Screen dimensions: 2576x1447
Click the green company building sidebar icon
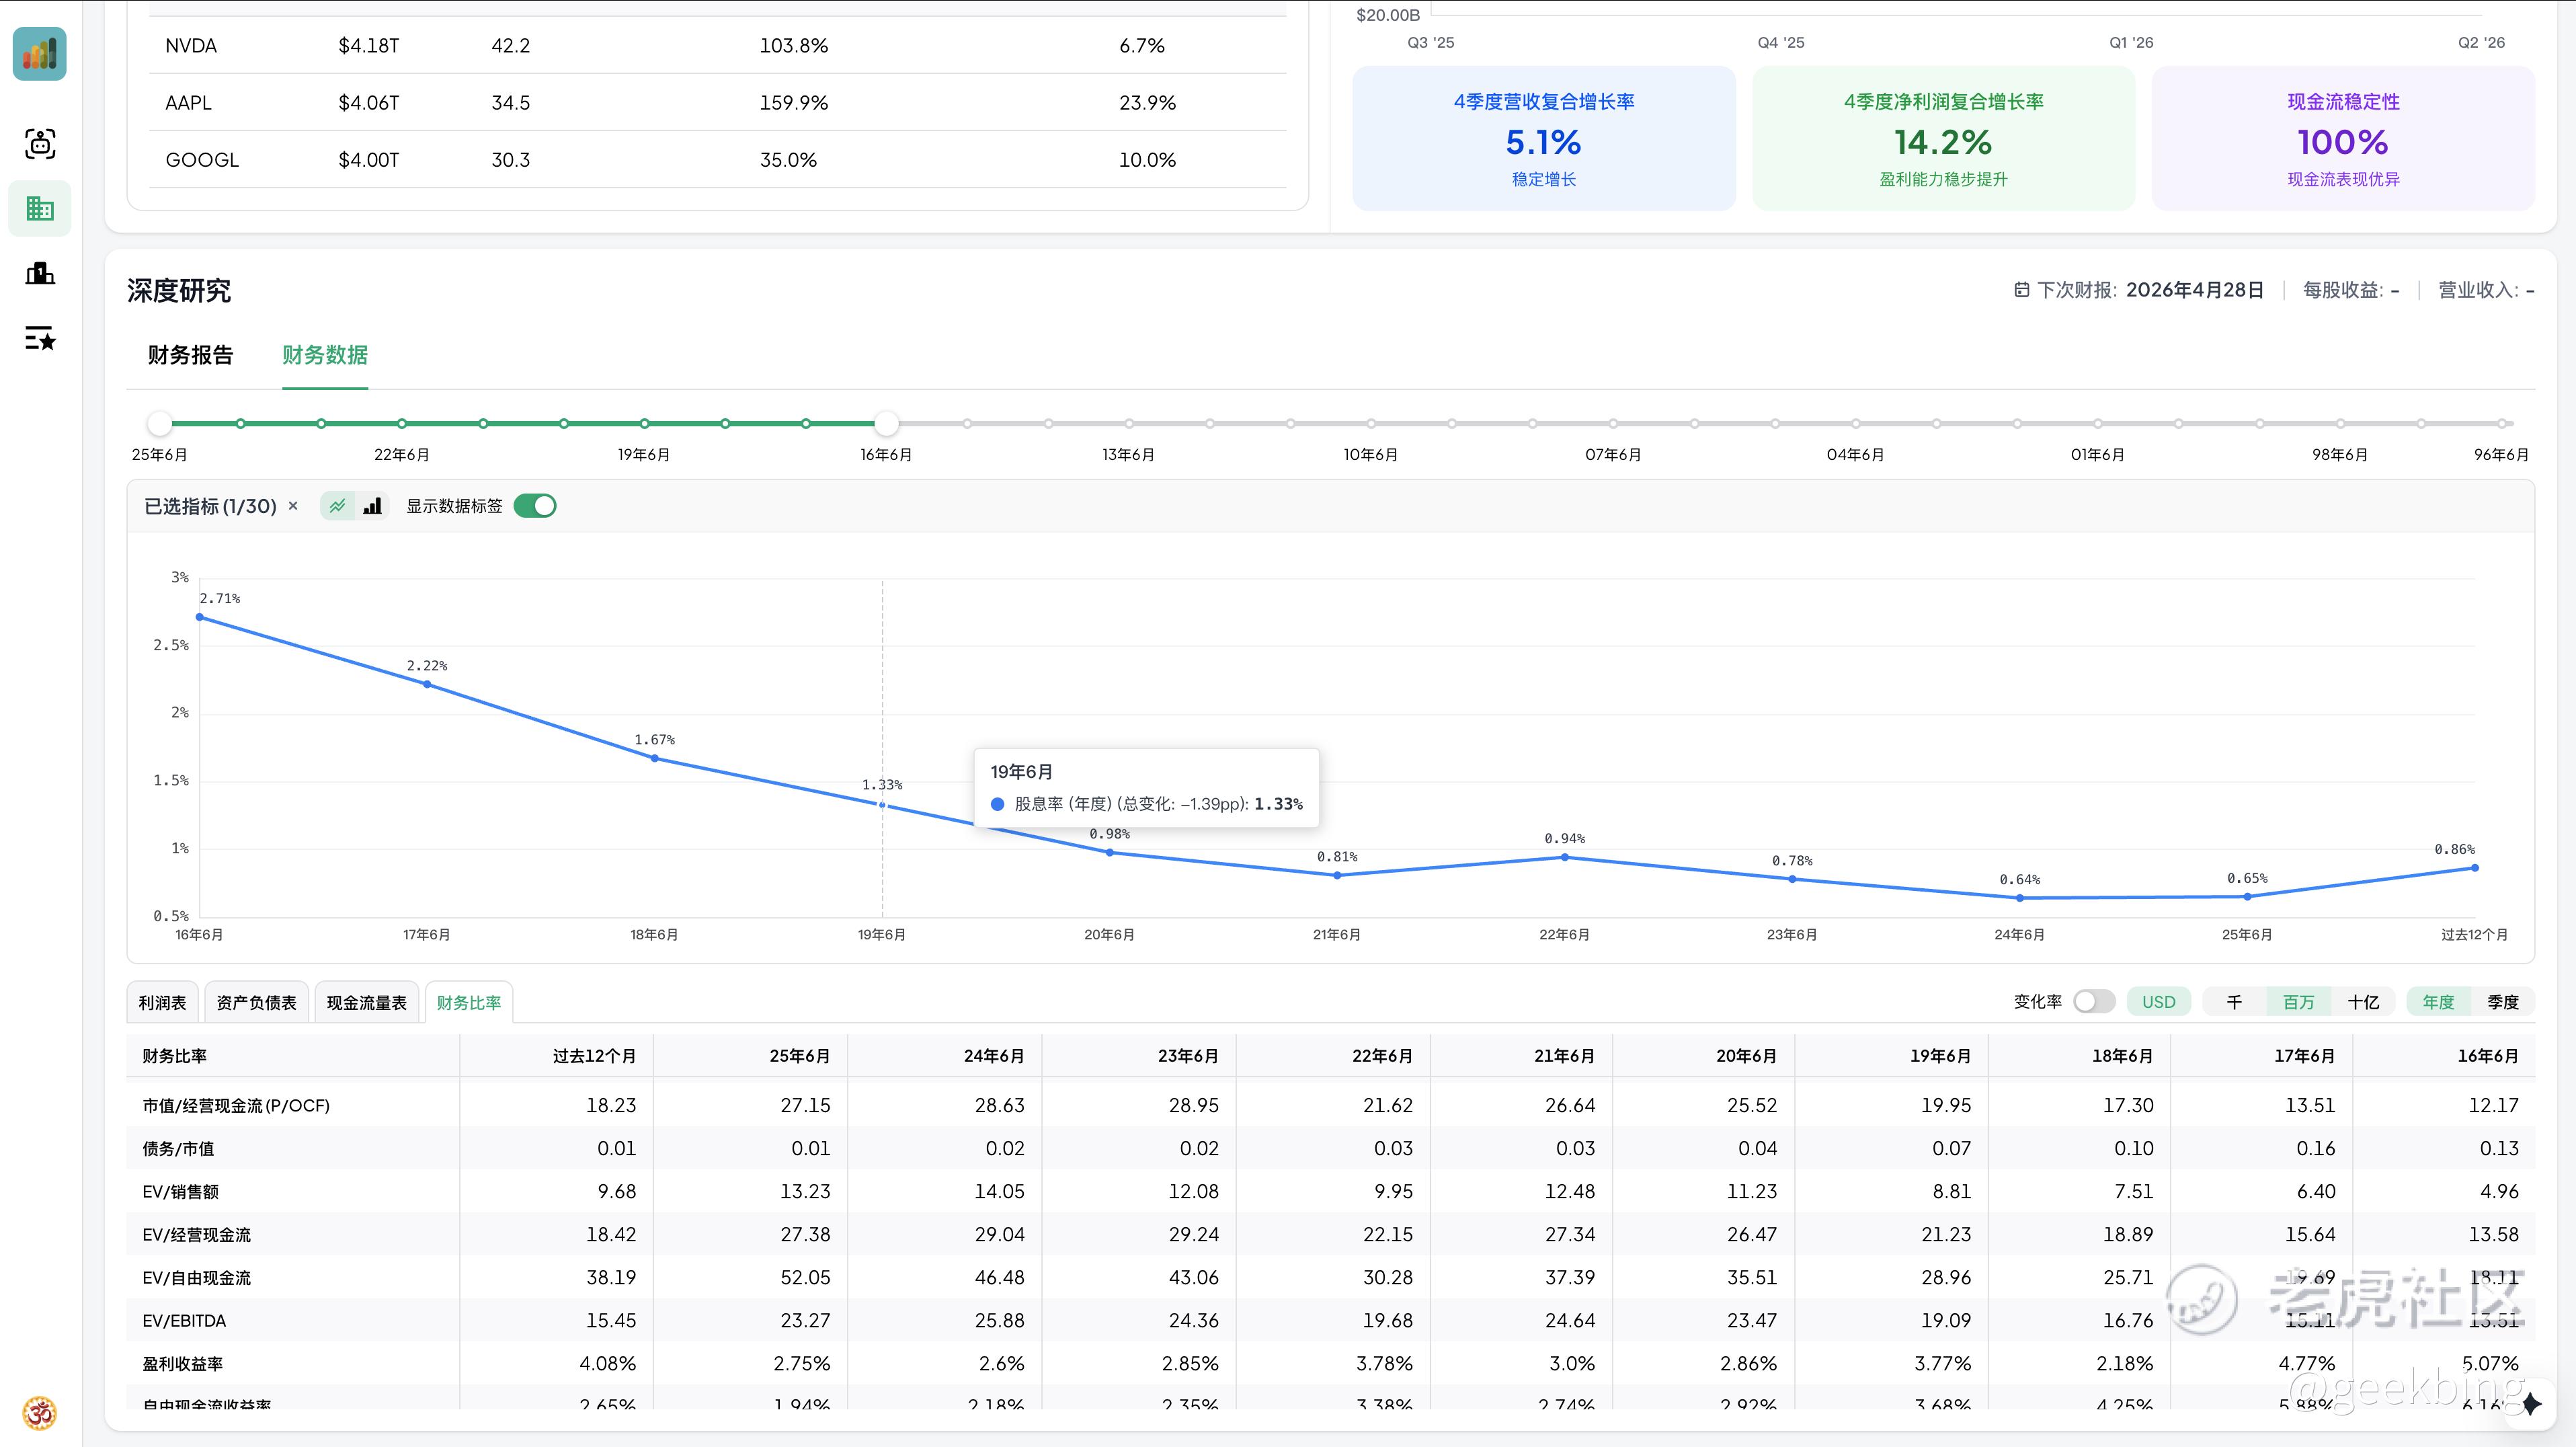(40, 209)
